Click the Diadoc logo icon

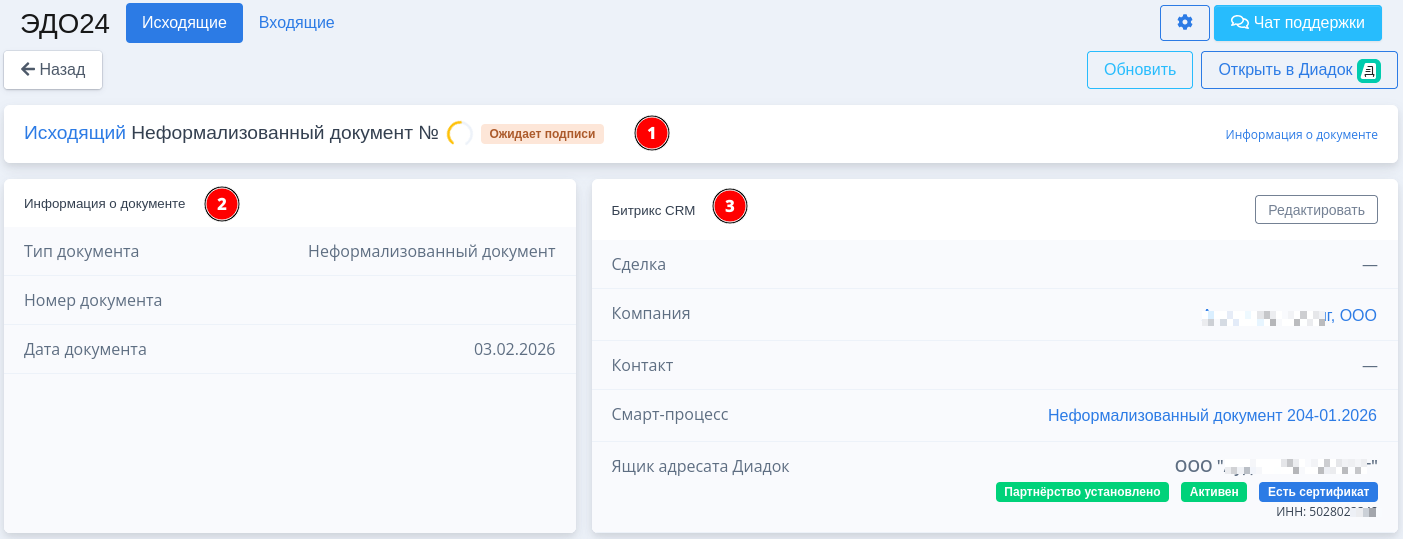1369,71
